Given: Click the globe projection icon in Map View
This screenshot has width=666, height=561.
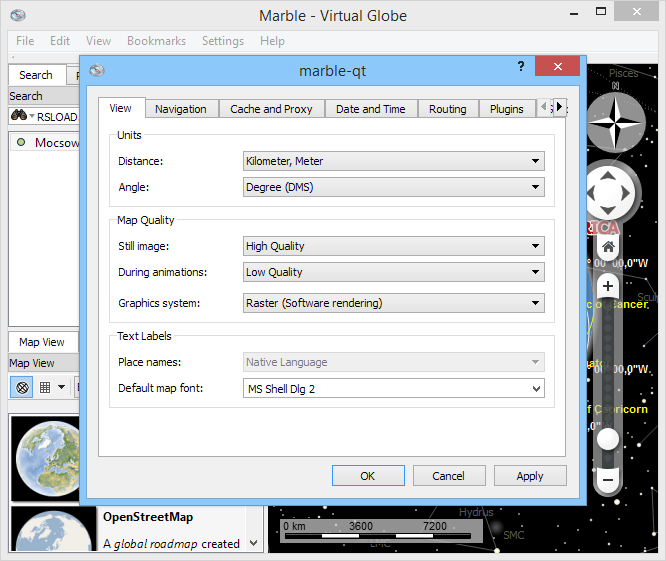Looking at the screenshot, I should [x=22, y=387].
